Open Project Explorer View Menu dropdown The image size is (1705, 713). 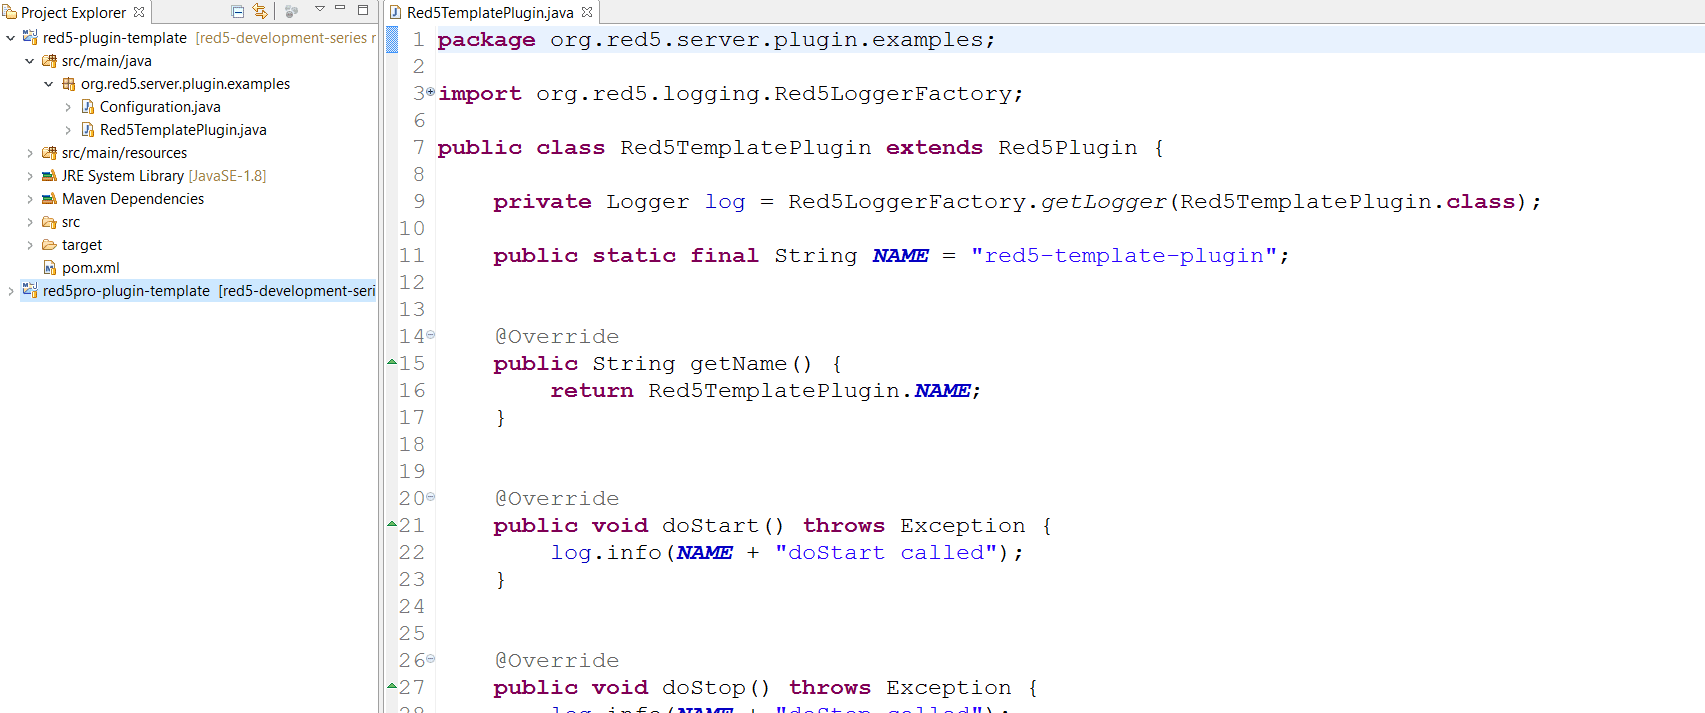click(x=320, y=9)
